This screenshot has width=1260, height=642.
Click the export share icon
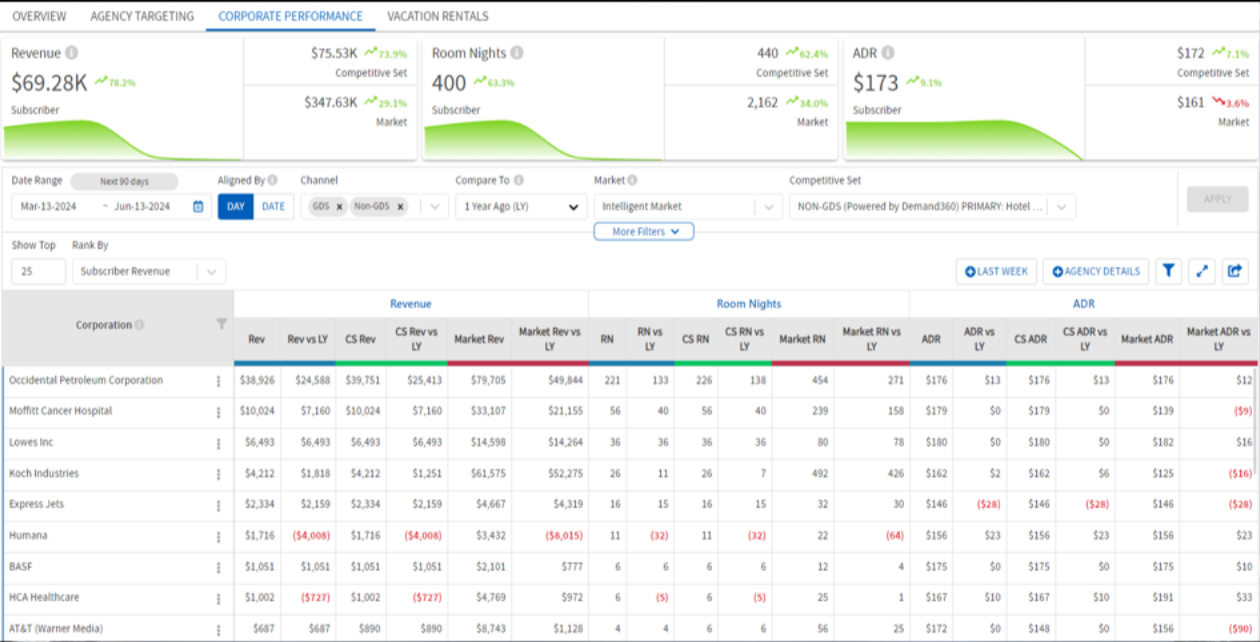point(1235,271)
